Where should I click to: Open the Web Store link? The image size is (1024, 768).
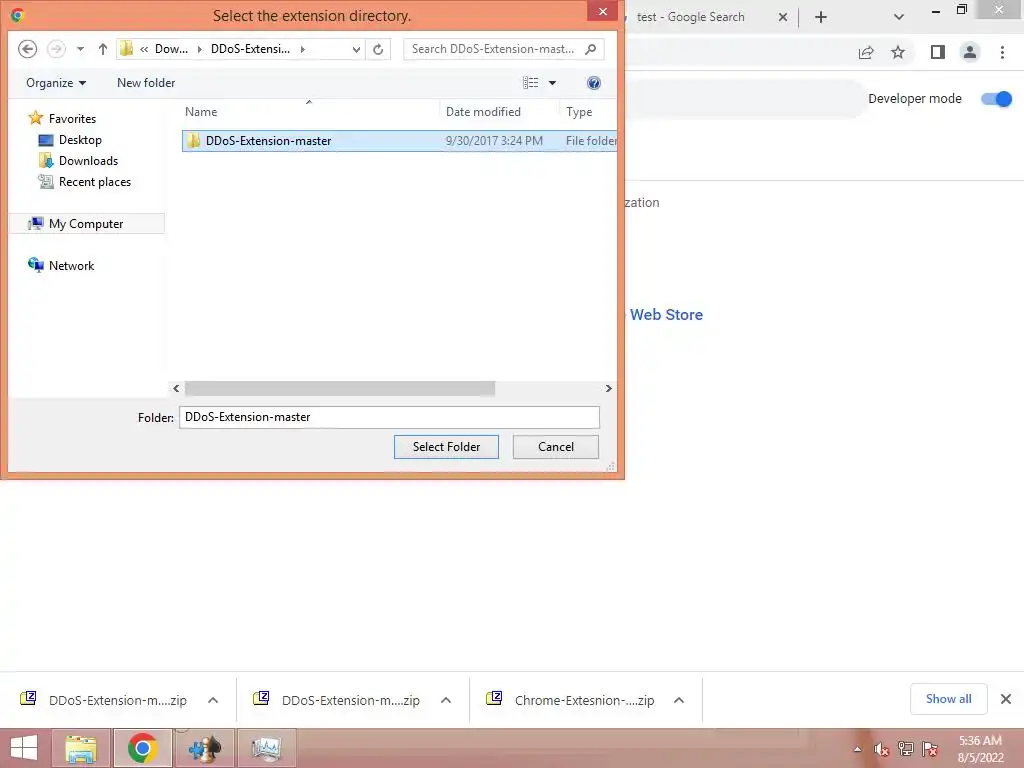pyautogui.click(x=666, y=315)
